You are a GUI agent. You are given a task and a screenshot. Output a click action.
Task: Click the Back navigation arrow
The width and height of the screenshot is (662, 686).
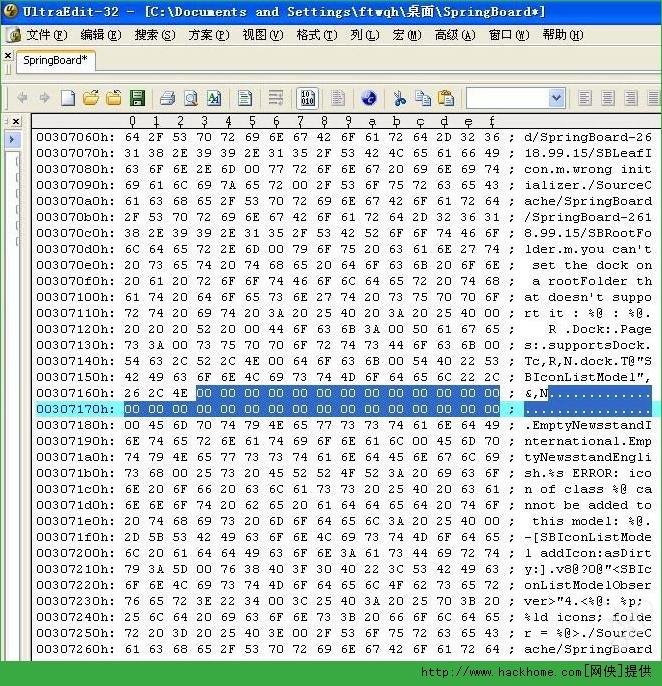(22, 98)
